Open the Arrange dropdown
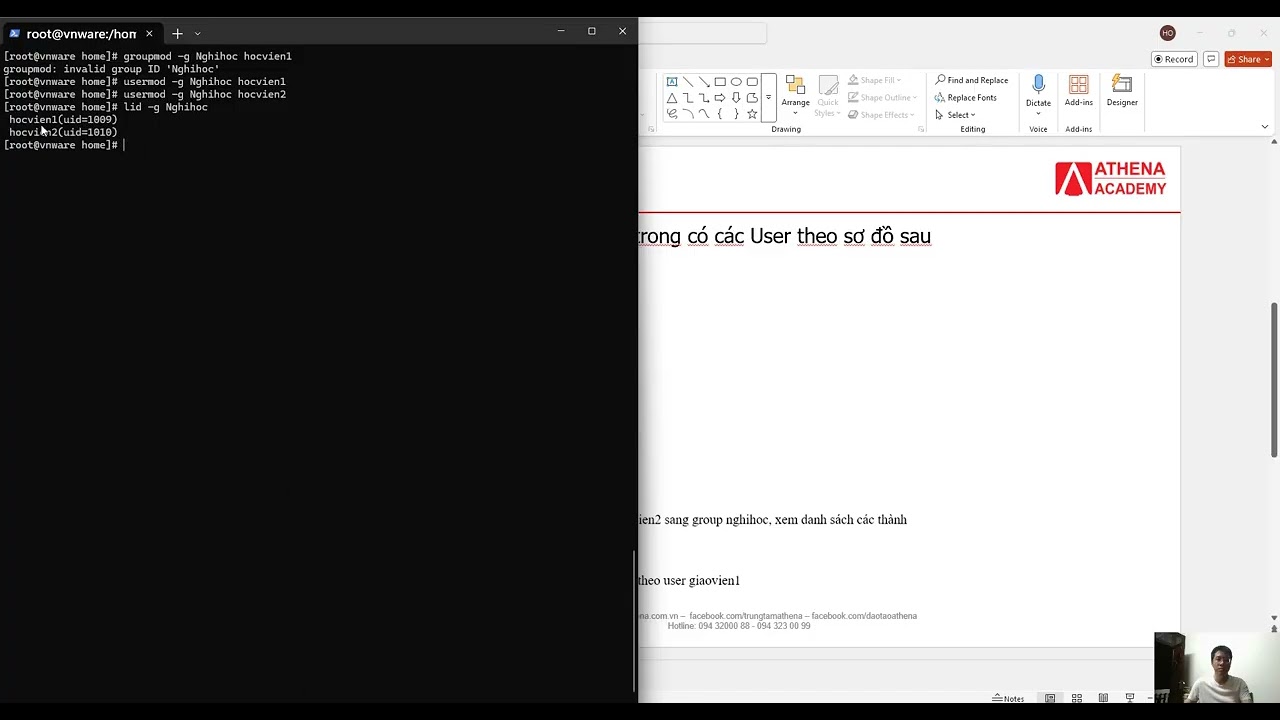 (796, 95)
